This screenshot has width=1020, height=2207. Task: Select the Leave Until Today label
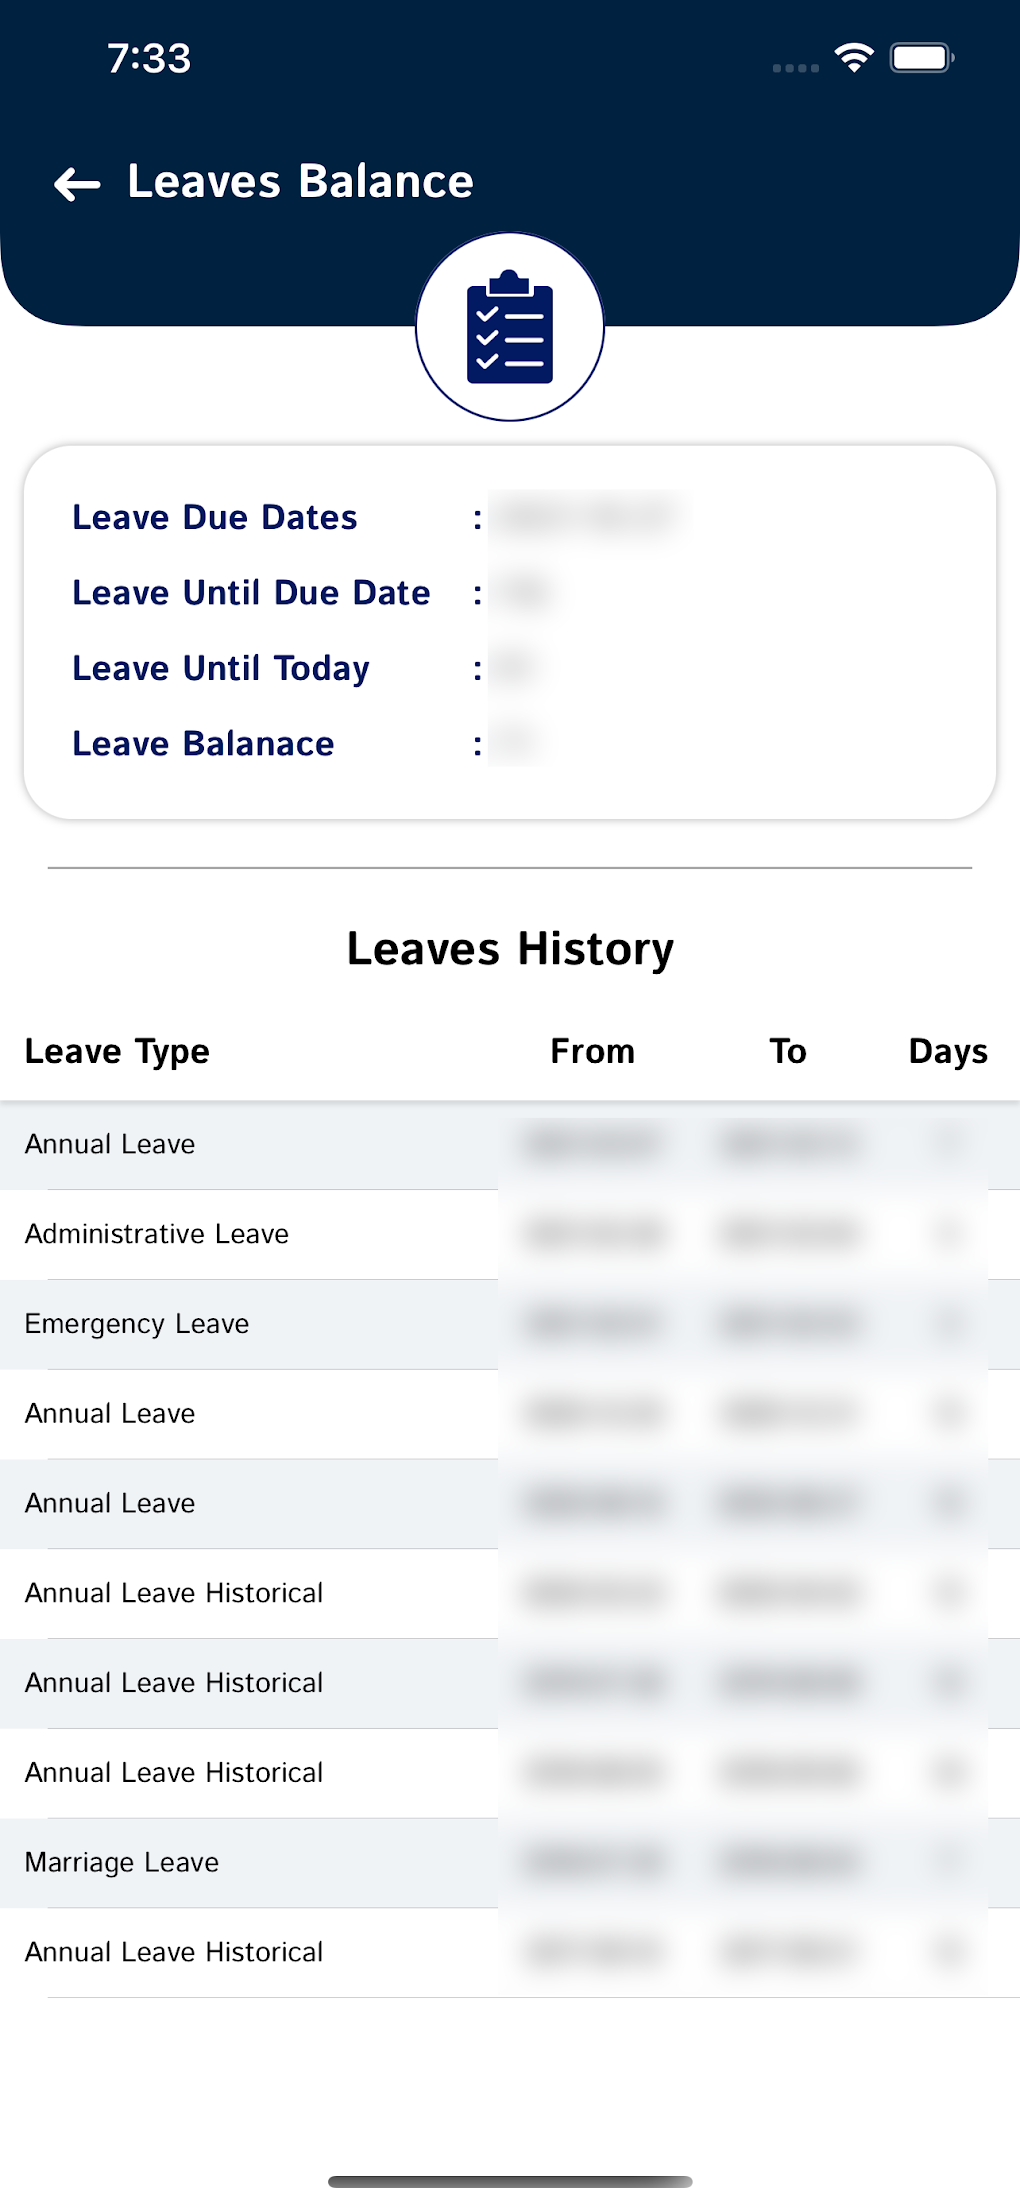click(221, 668)
